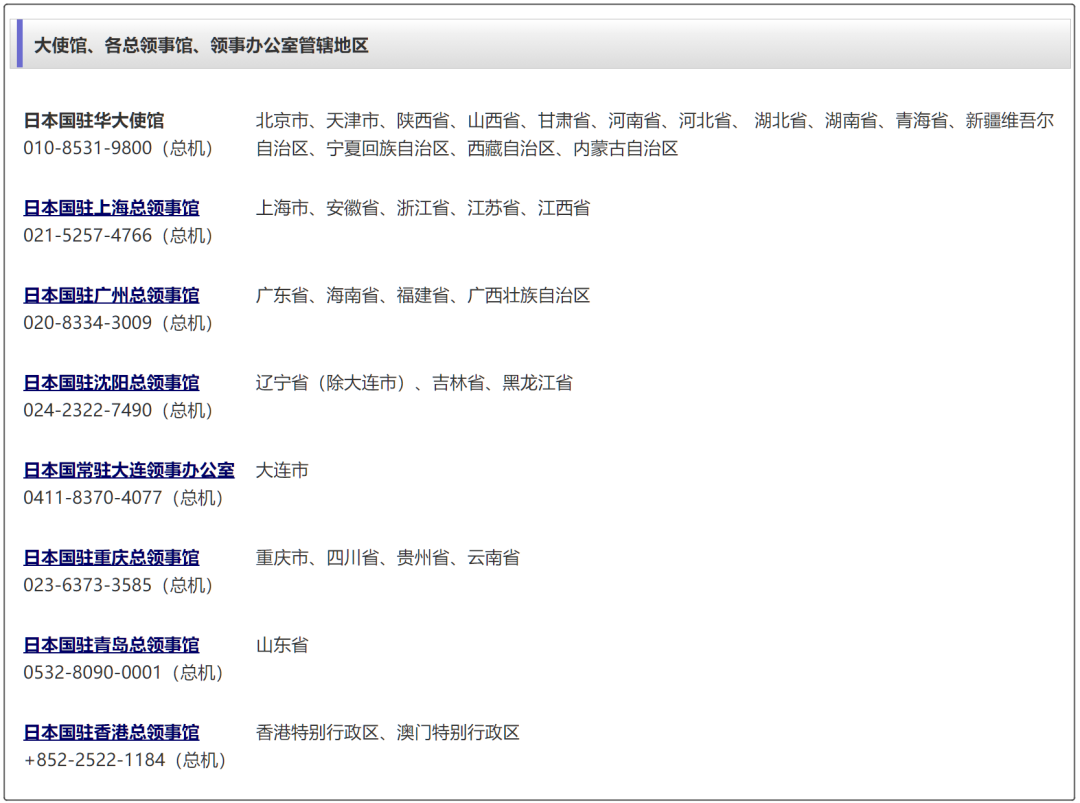Click the 日本国驻沈阳总领事馆 link
This screenshot has height=803, width=1080.
click(111, 383)
